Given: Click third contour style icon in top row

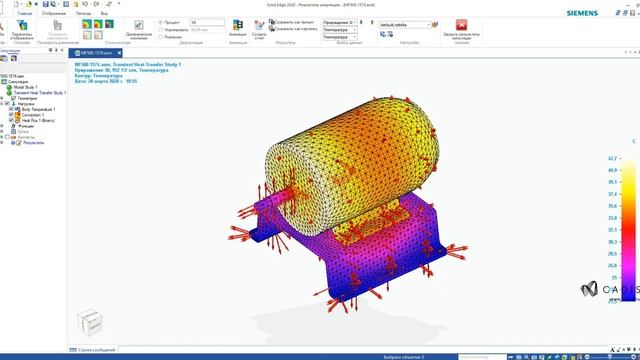Looking at the screenshot, I should [109, 24].
